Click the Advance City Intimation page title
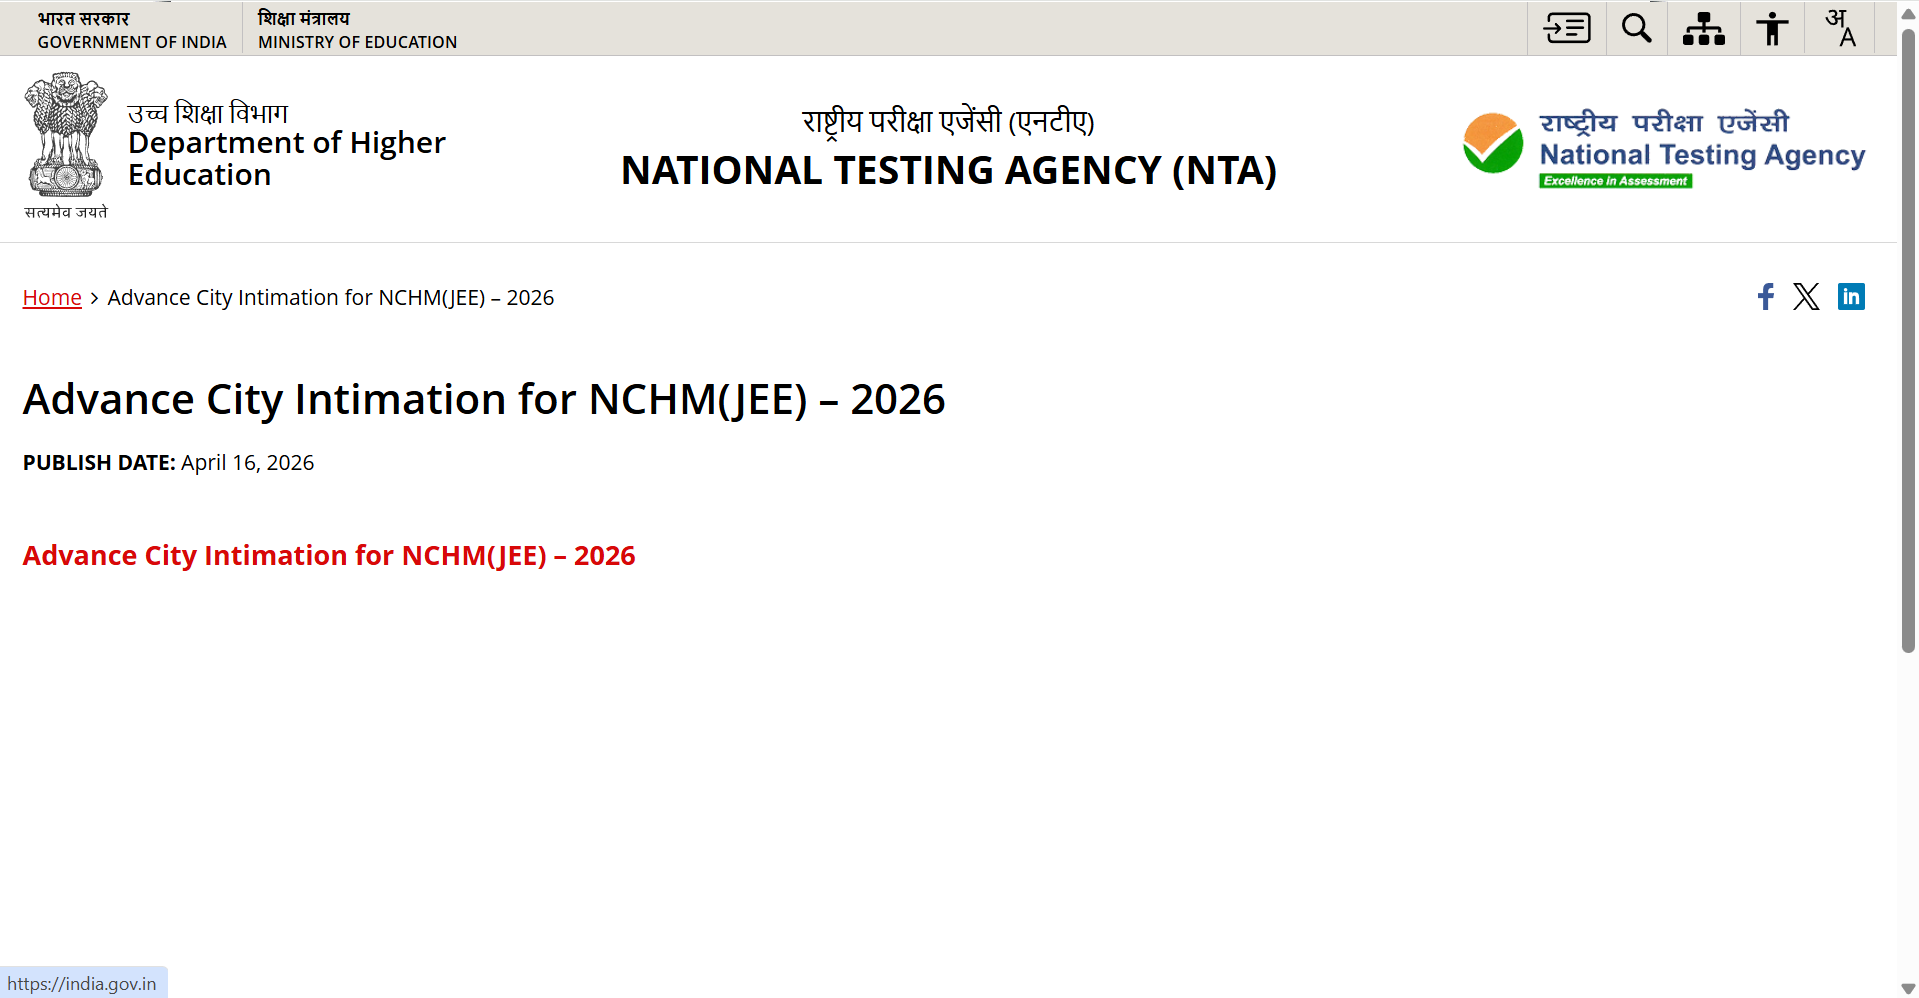Viewport: 1919px width, 998px height. (x=484, y=400)
